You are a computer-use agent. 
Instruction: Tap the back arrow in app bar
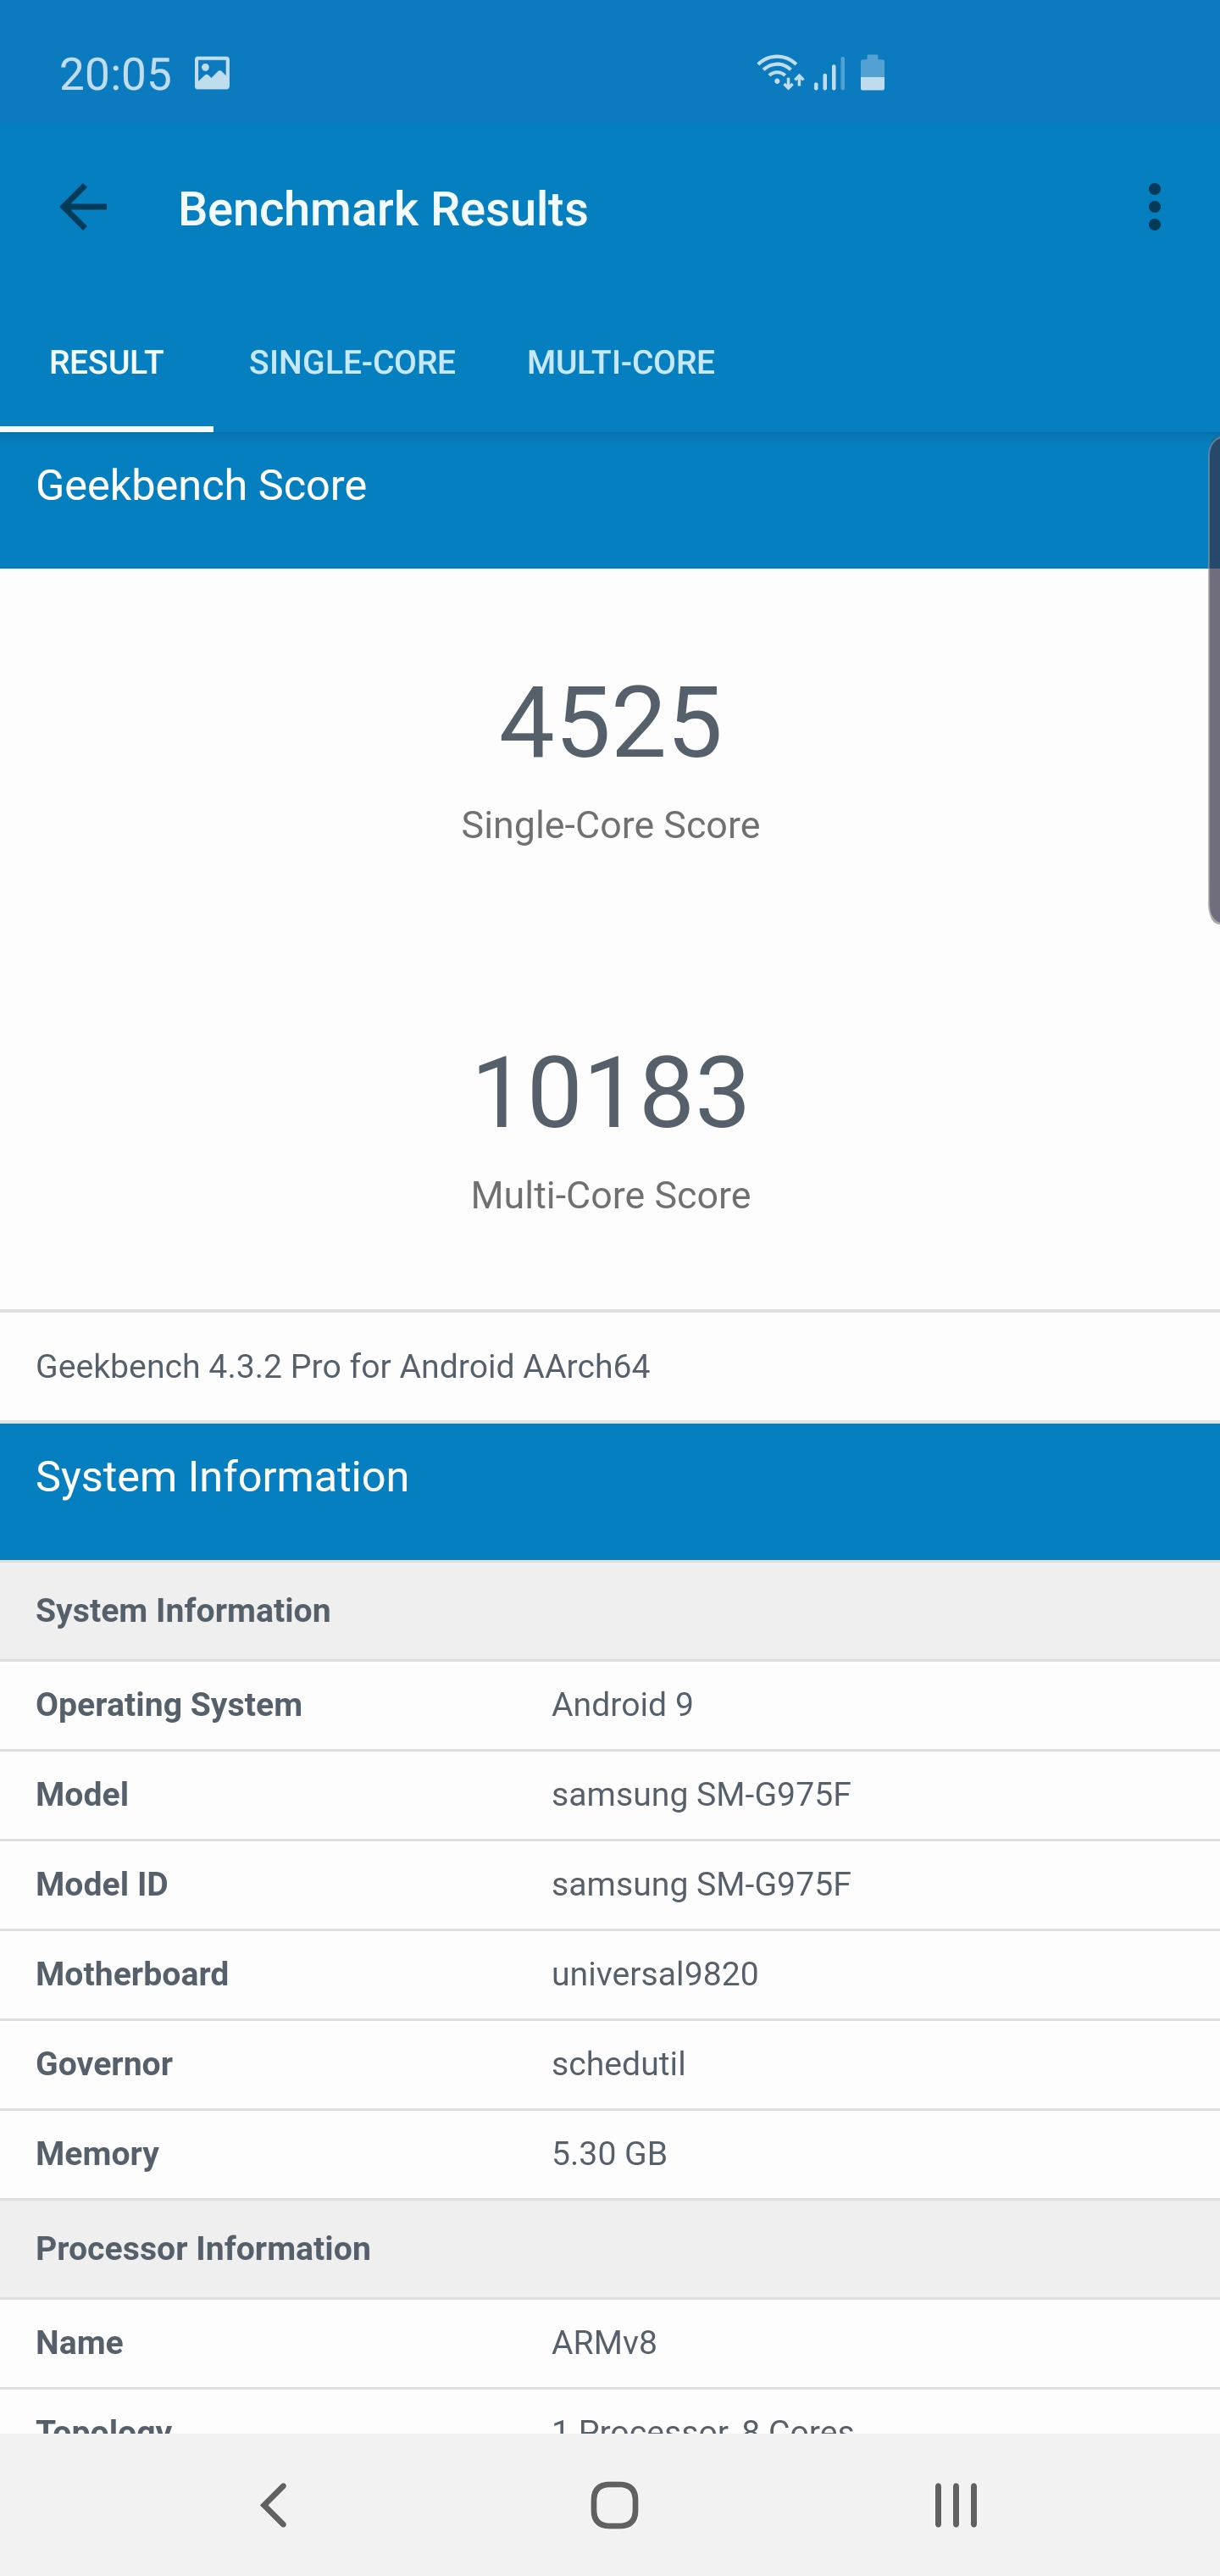coord(83,208)
